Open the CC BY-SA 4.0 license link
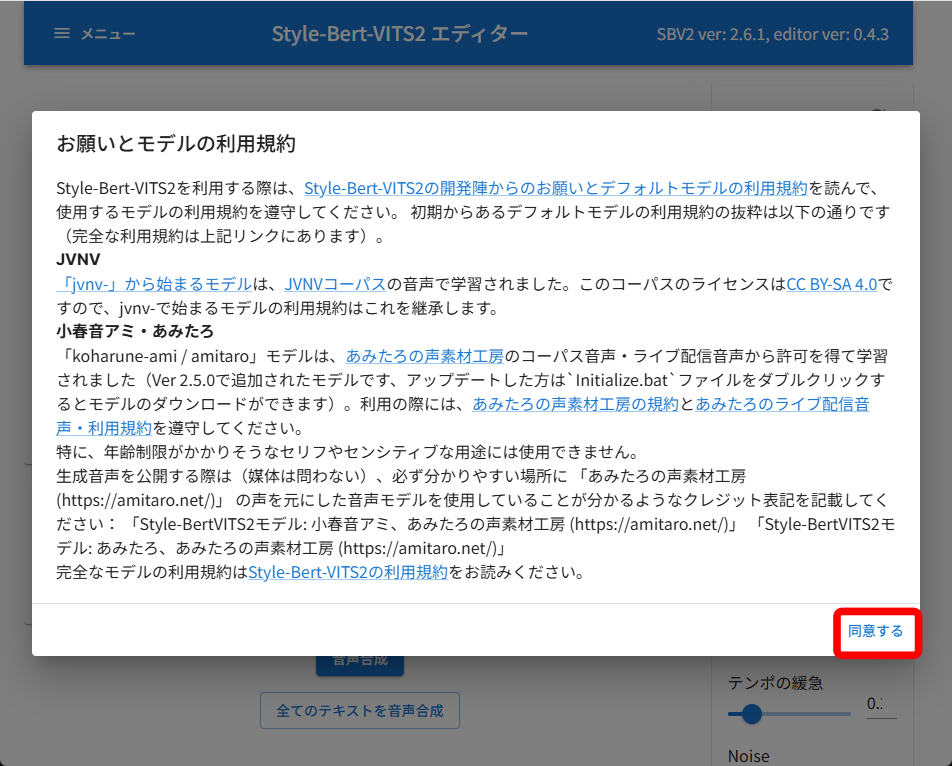 [831, 284]
